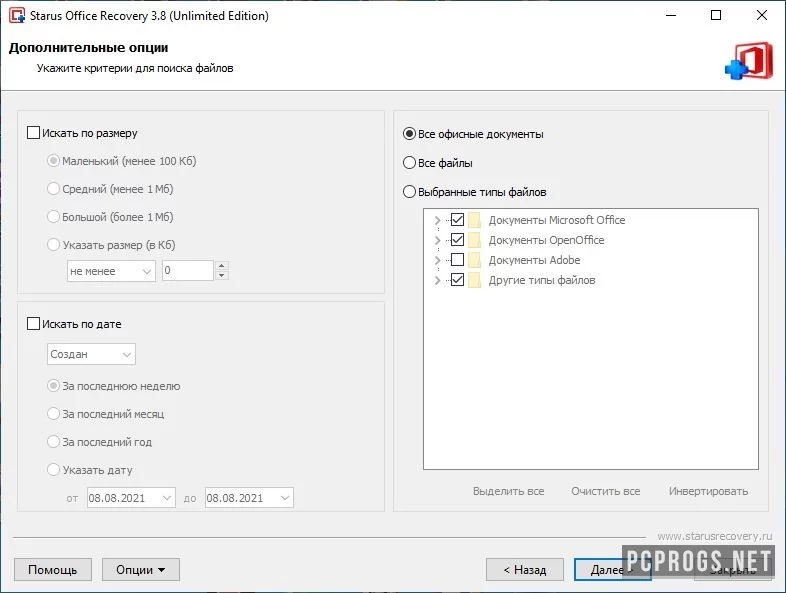The width and height of the screenshot is (786, 593).
Task: Increase size value with up spinner arrow
Action: coord(222,266)
